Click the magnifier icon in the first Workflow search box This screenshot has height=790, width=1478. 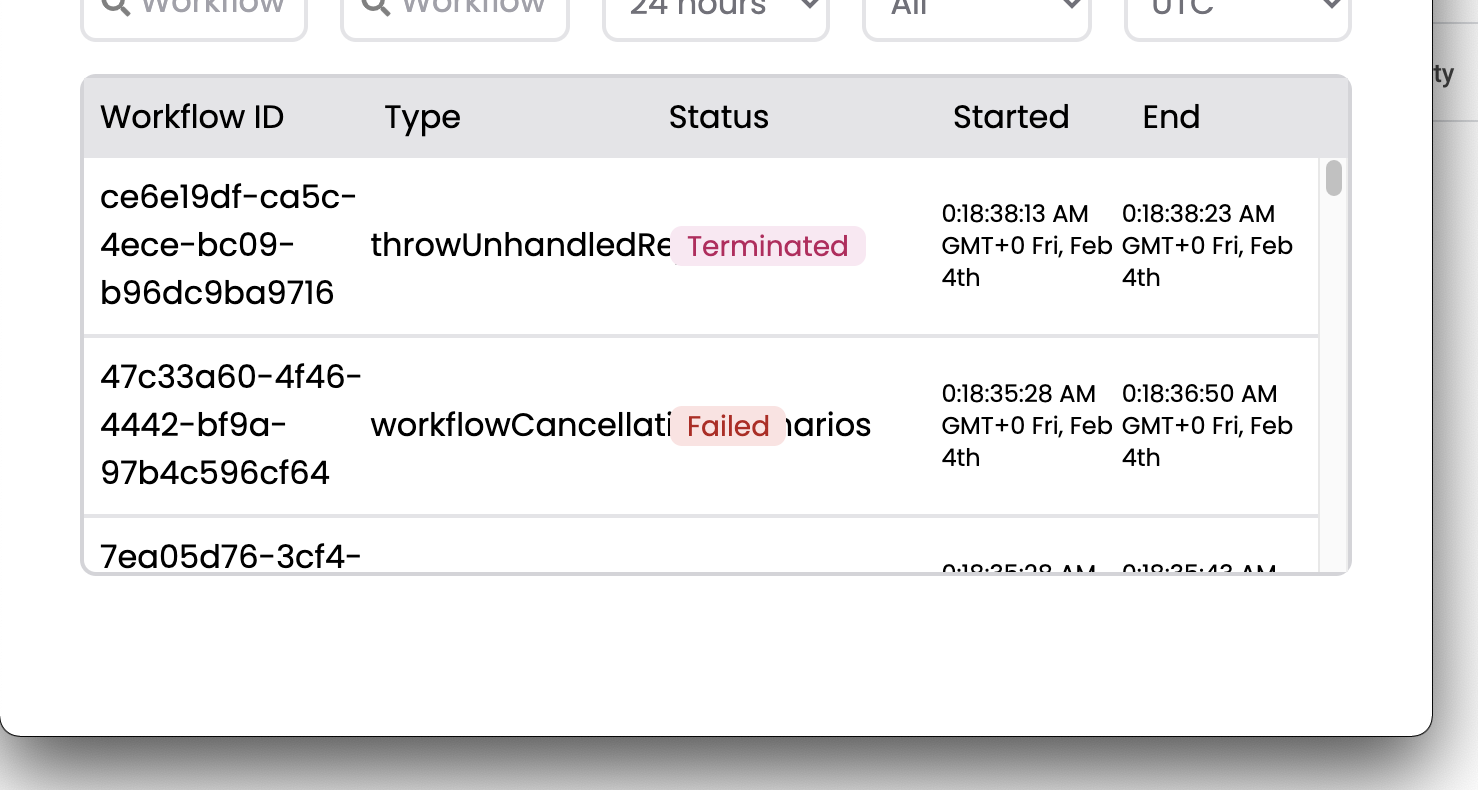(115, 7)
